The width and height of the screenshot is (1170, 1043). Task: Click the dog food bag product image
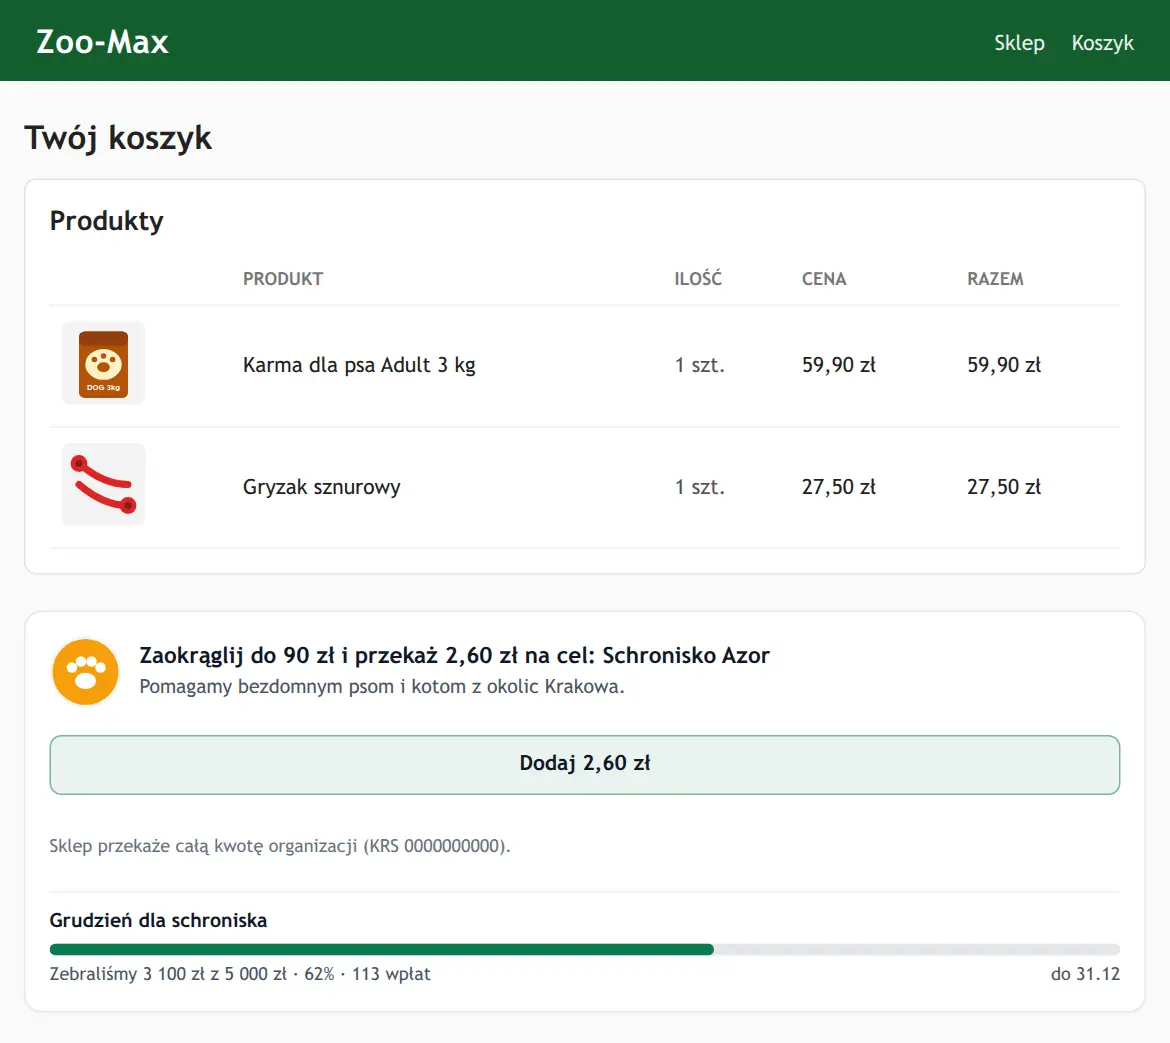103,363
